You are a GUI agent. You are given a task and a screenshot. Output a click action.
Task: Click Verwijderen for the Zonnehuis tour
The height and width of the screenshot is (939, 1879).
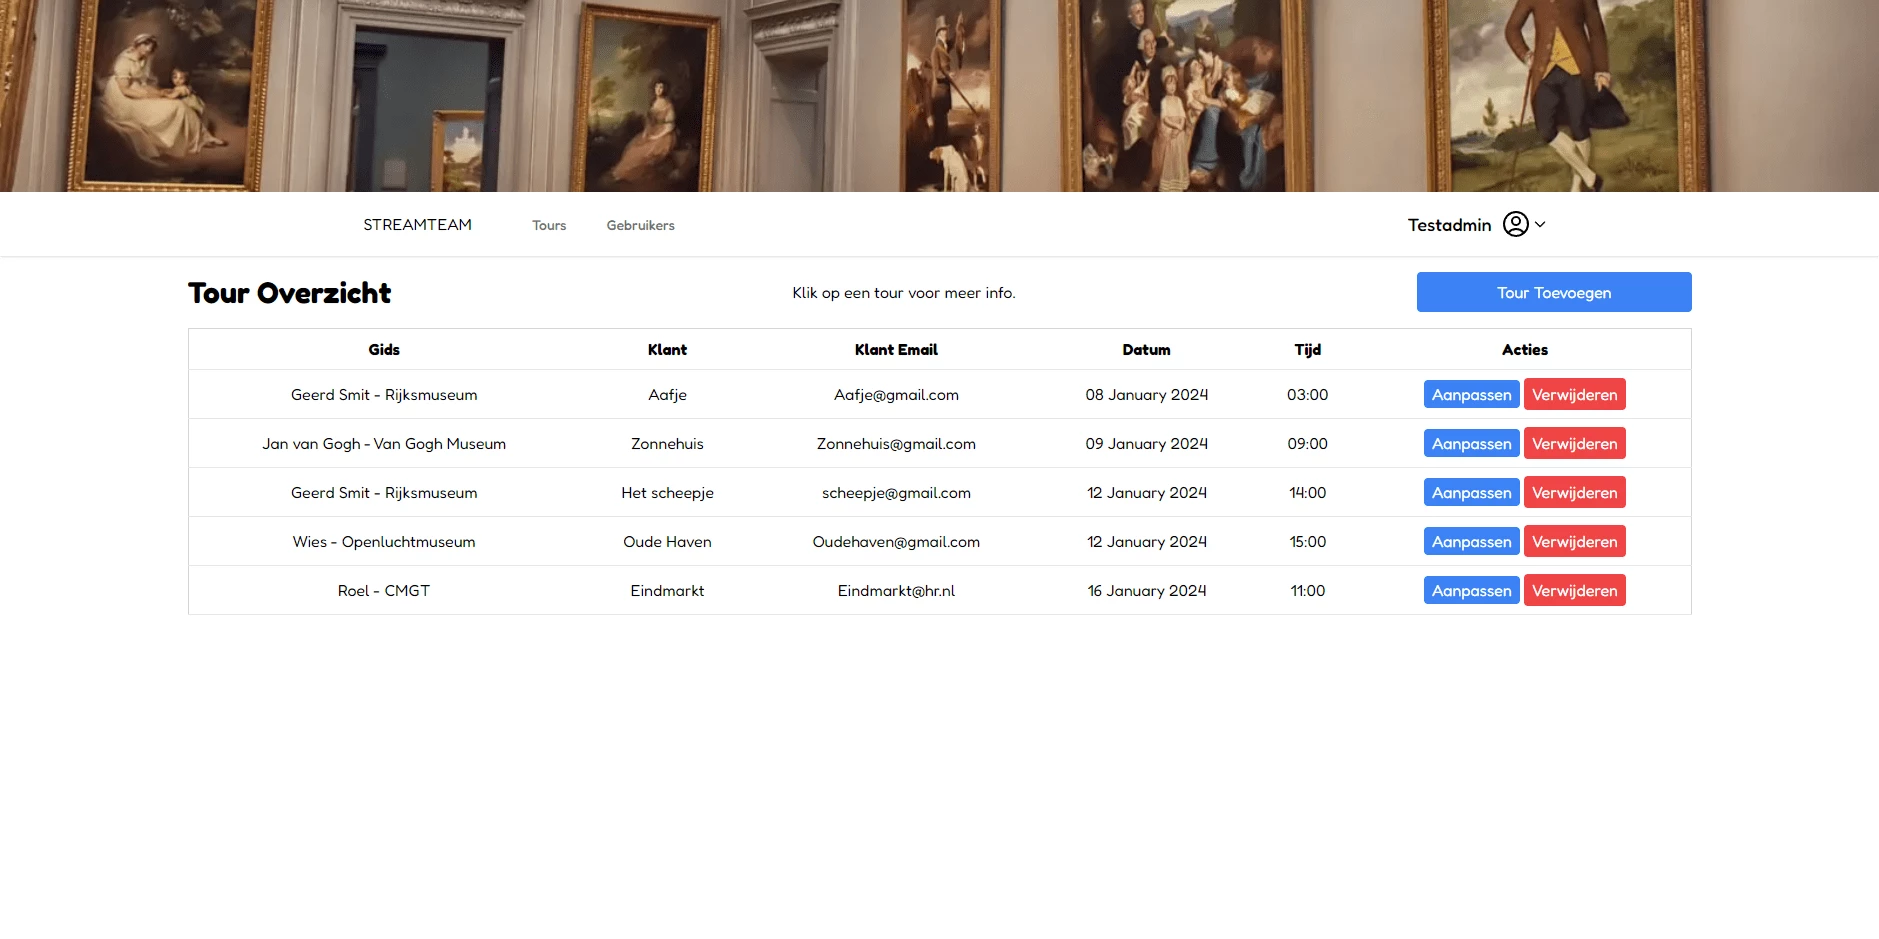coord(1574,443)
